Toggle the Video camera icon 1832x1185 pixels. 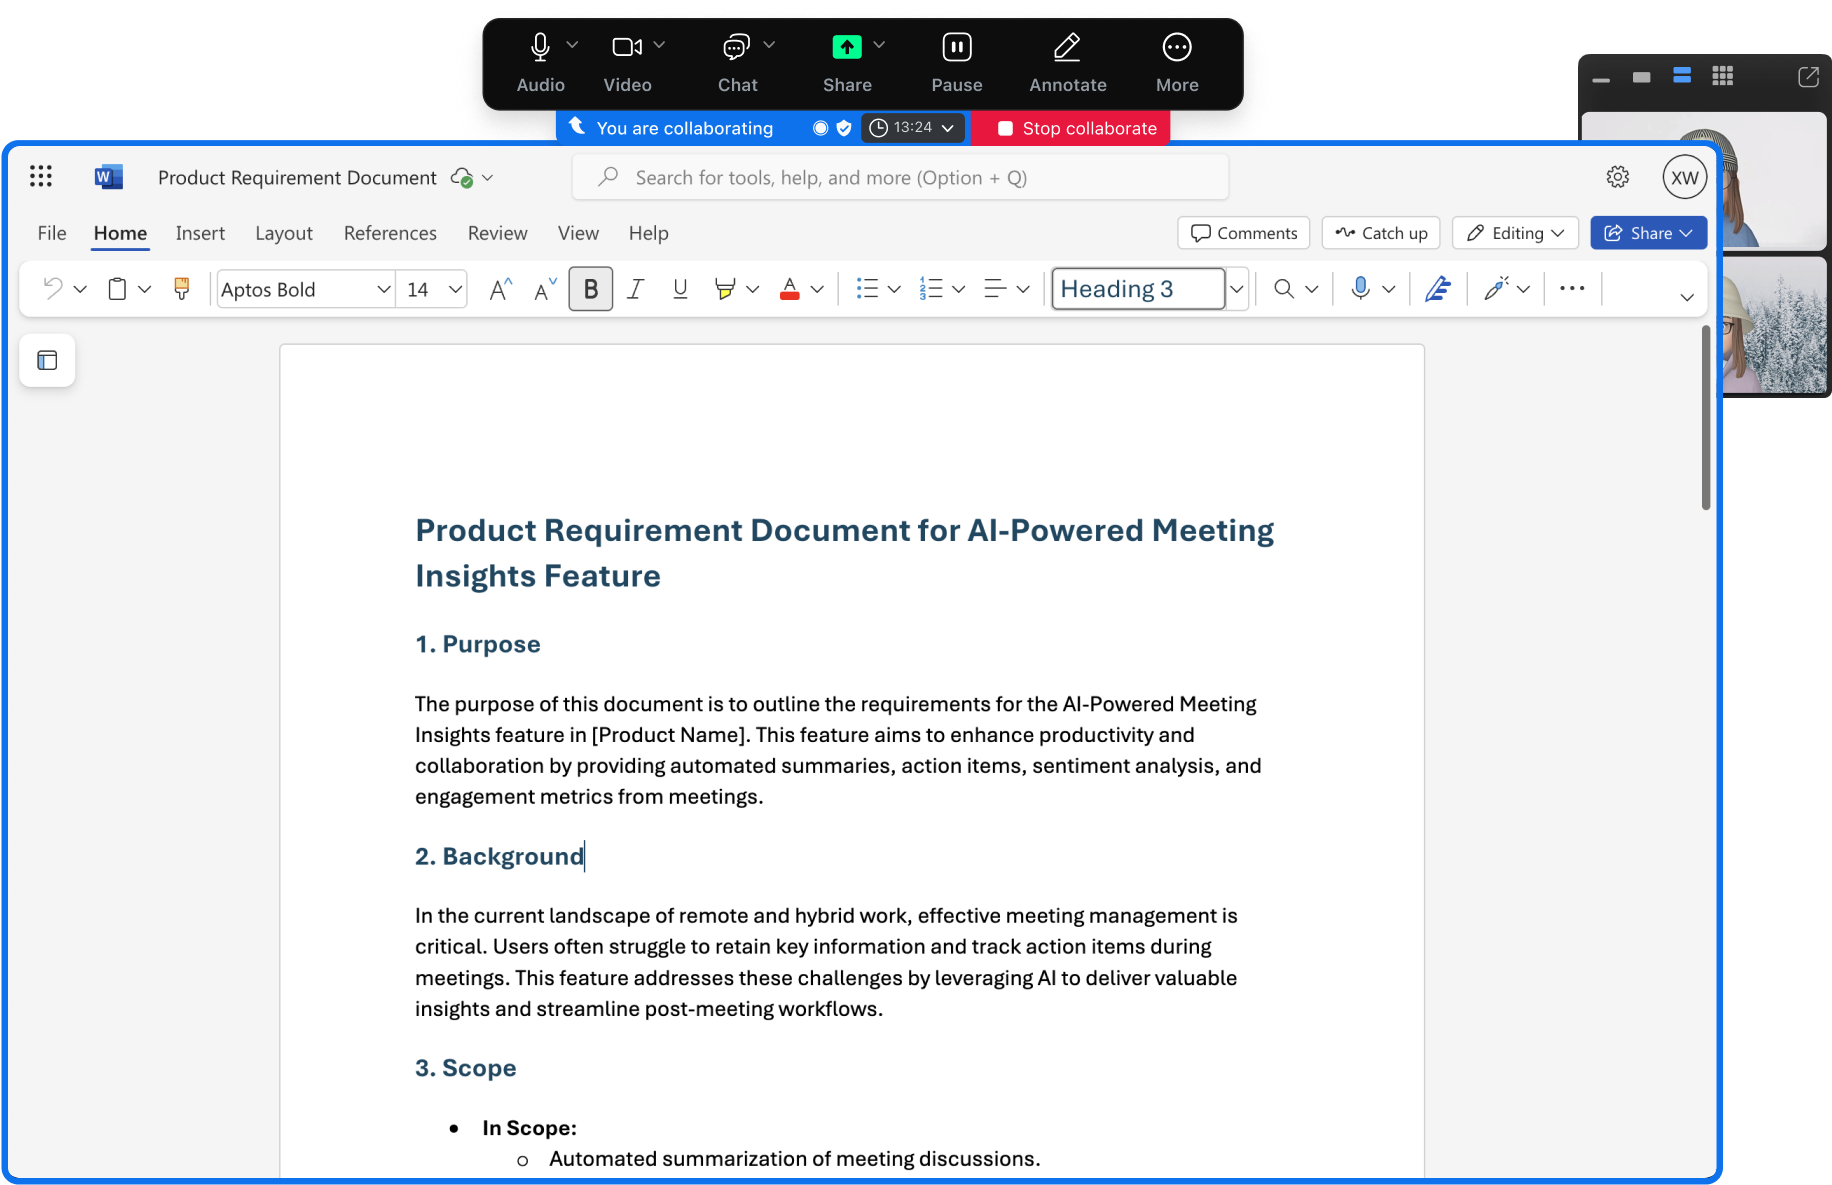coord(627,47)
